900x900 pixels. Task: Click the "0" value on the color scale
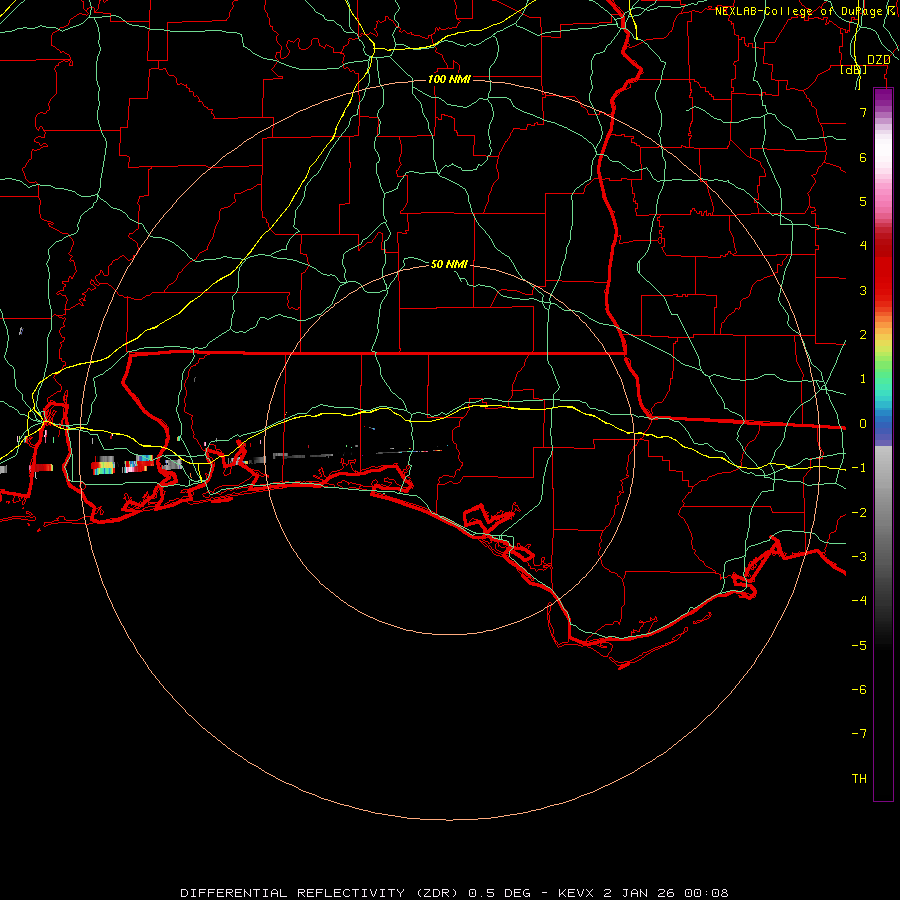863,424
